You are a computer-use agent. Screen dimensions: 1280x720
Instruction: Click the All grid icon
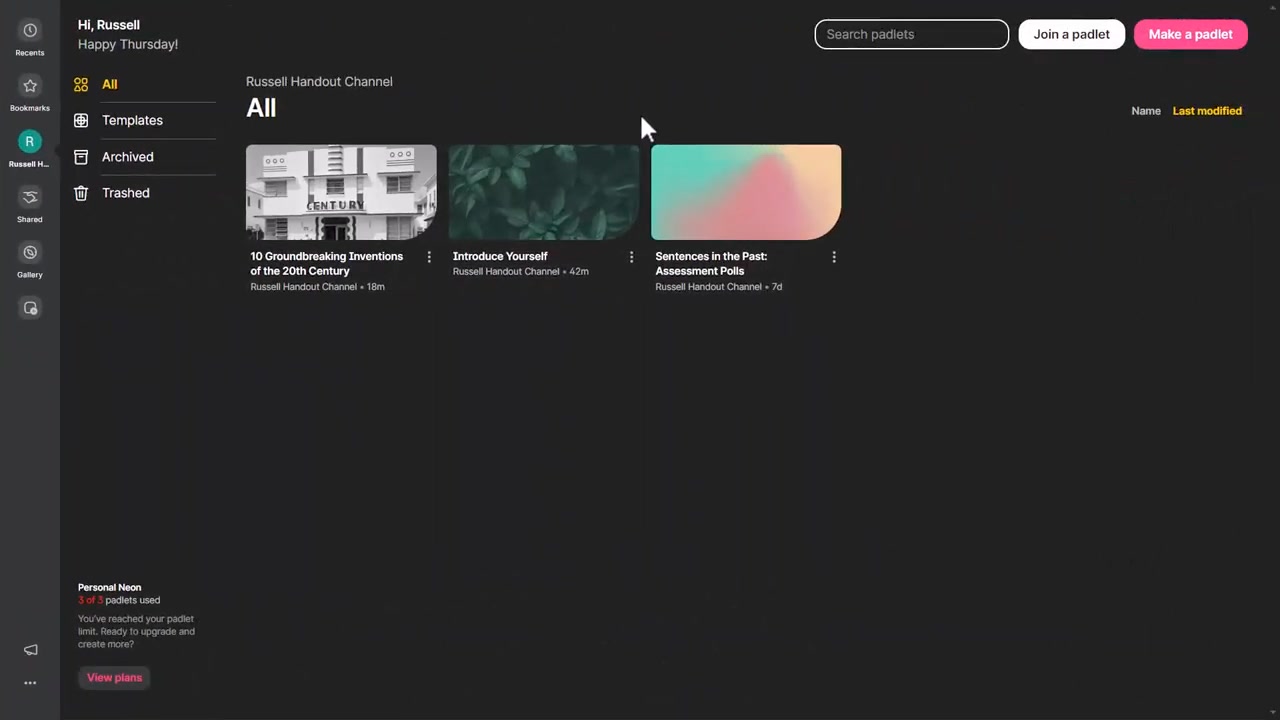coord(81,85)
